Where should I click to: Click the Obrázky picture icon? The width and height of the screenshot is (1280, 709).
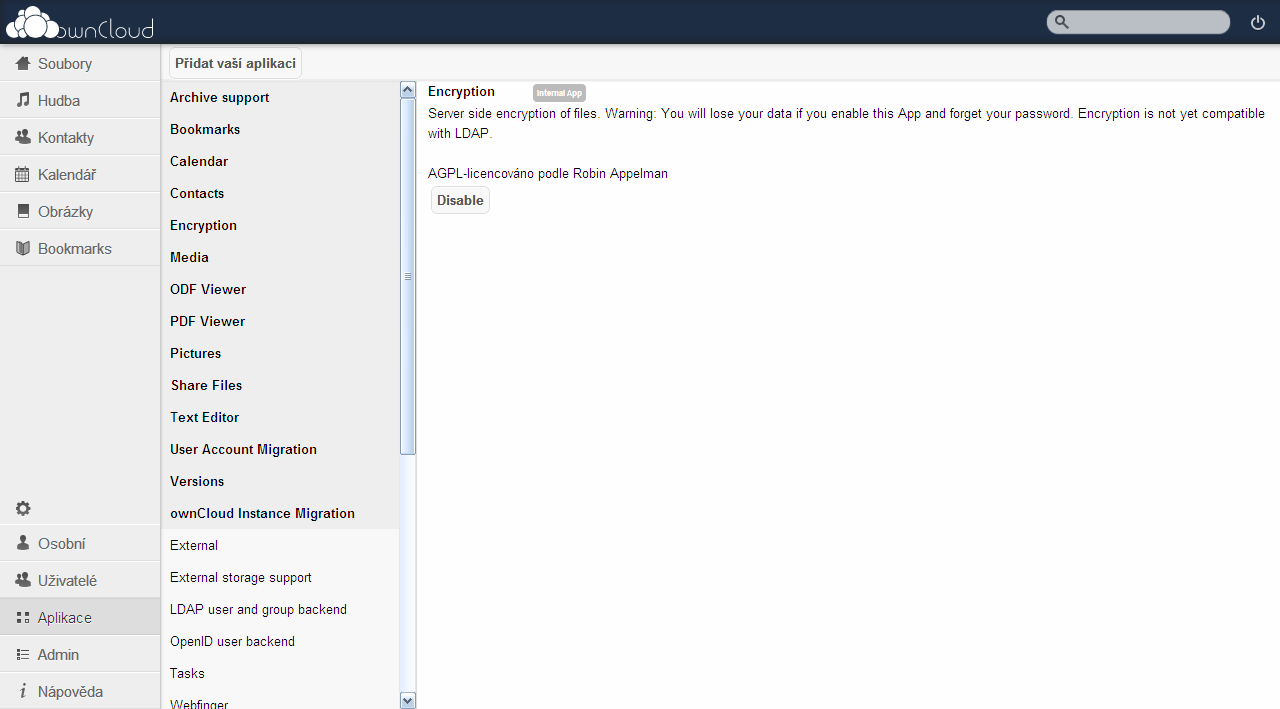point(23,212)
